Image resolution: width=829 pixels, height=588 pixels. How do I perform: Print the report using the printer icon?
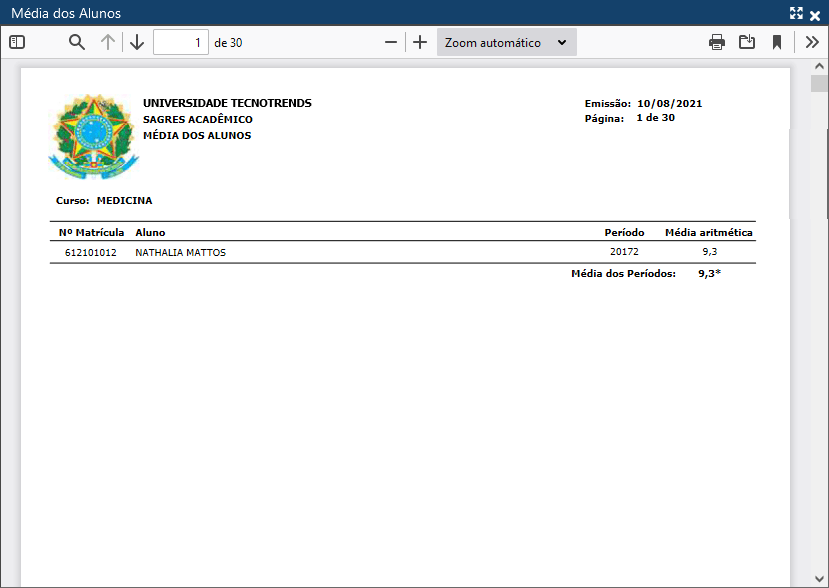(717, 42)
